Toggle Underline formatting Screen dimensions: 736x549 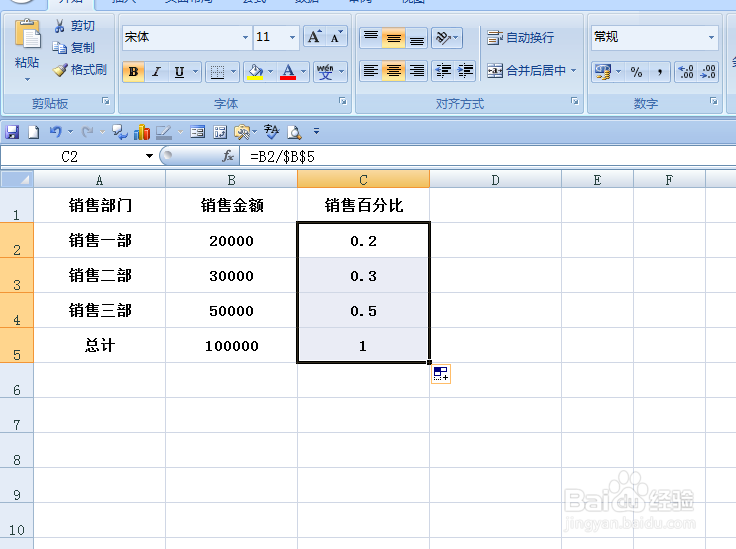(x=179, y=72)
